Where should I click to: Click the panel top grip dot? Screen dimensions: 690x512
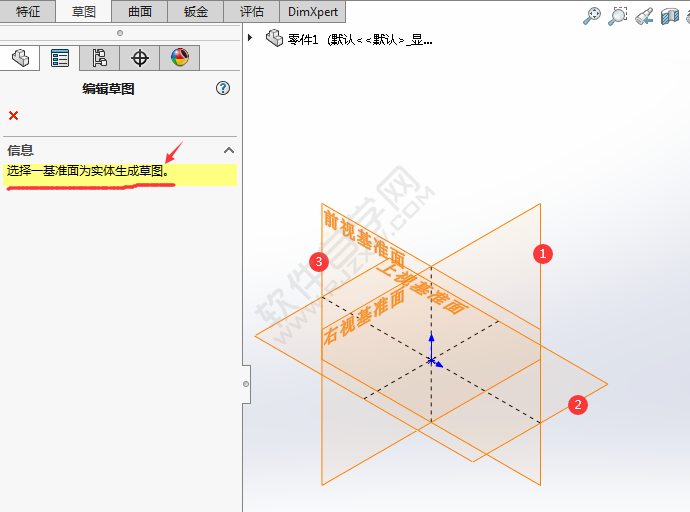coord(120,33)
